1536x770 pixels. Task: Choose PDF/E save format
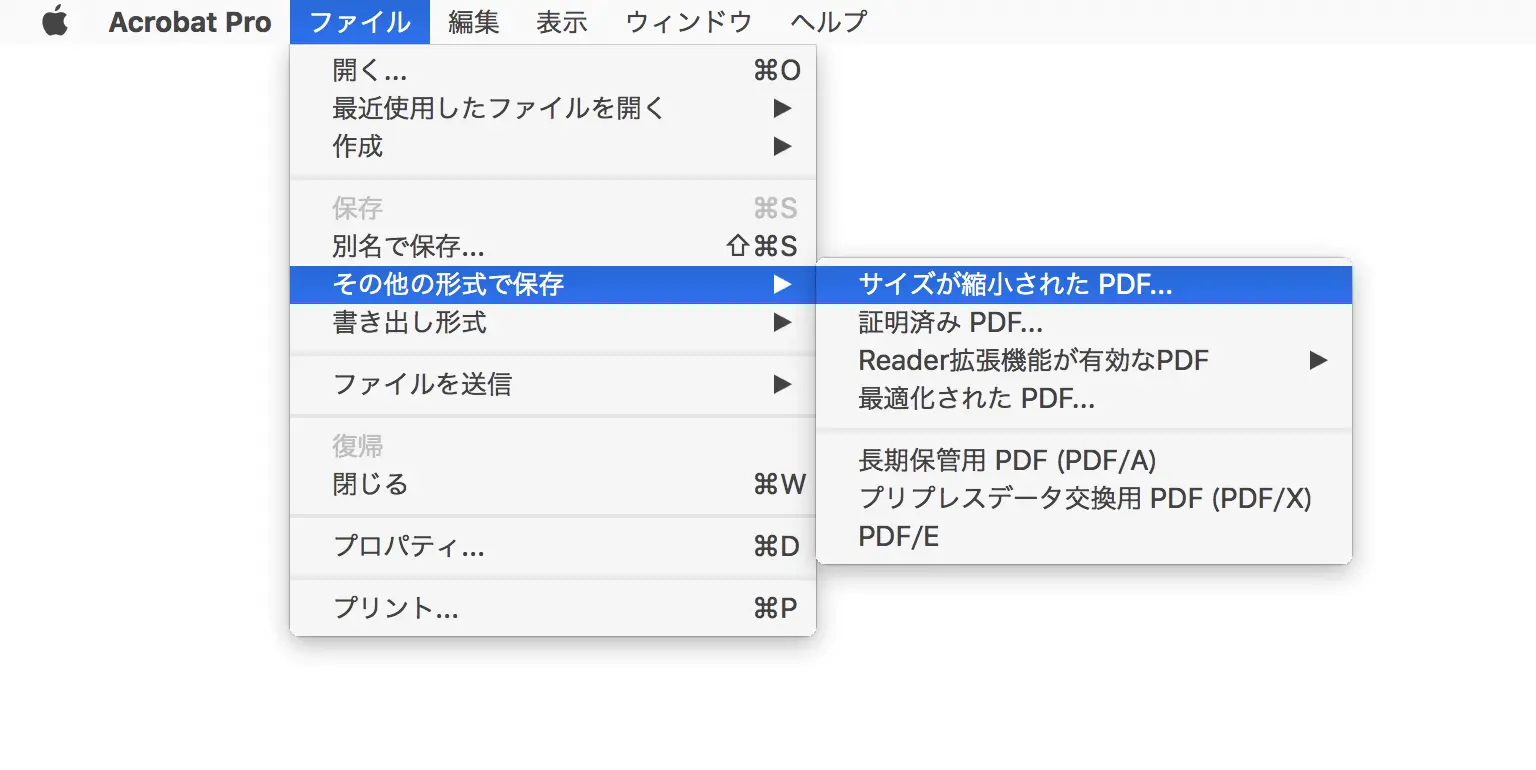click(x=1084, y=537)
